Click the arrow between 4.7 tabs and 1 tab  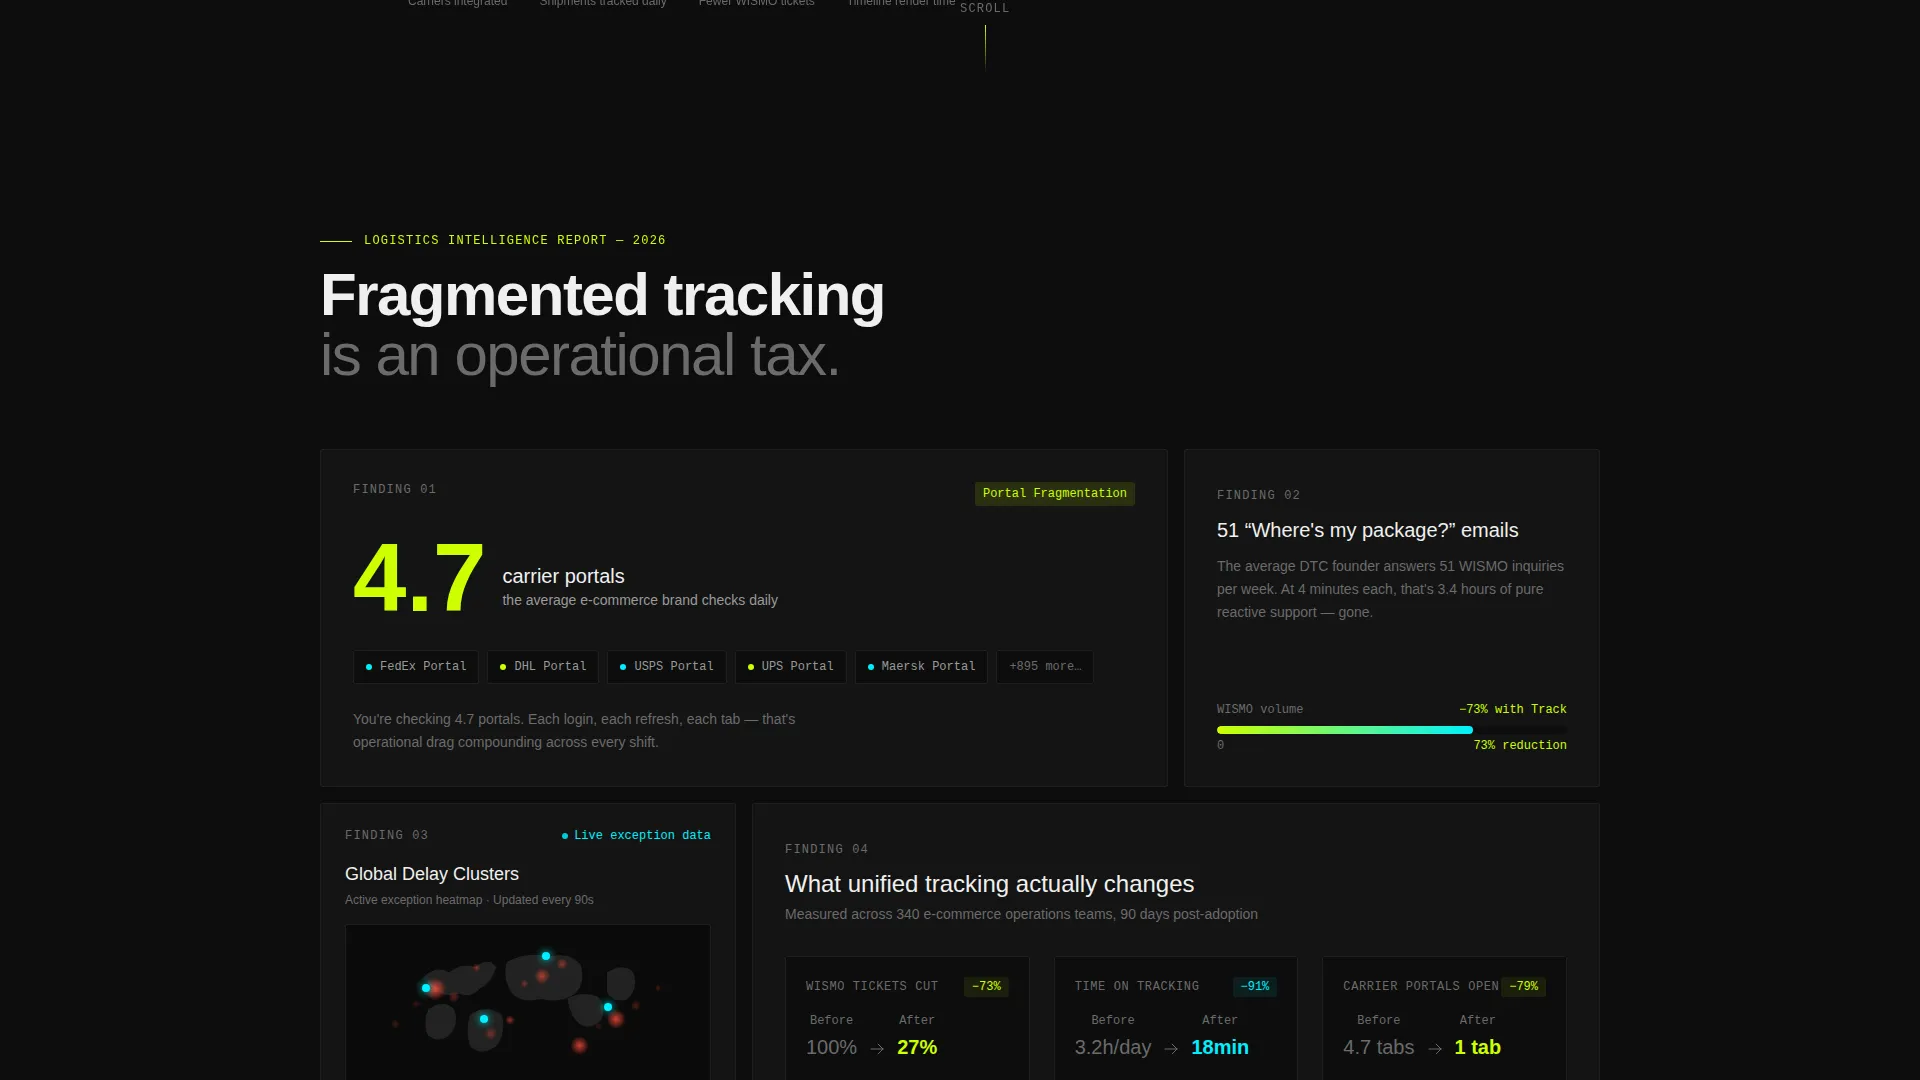click(x=1435, y=1049)
